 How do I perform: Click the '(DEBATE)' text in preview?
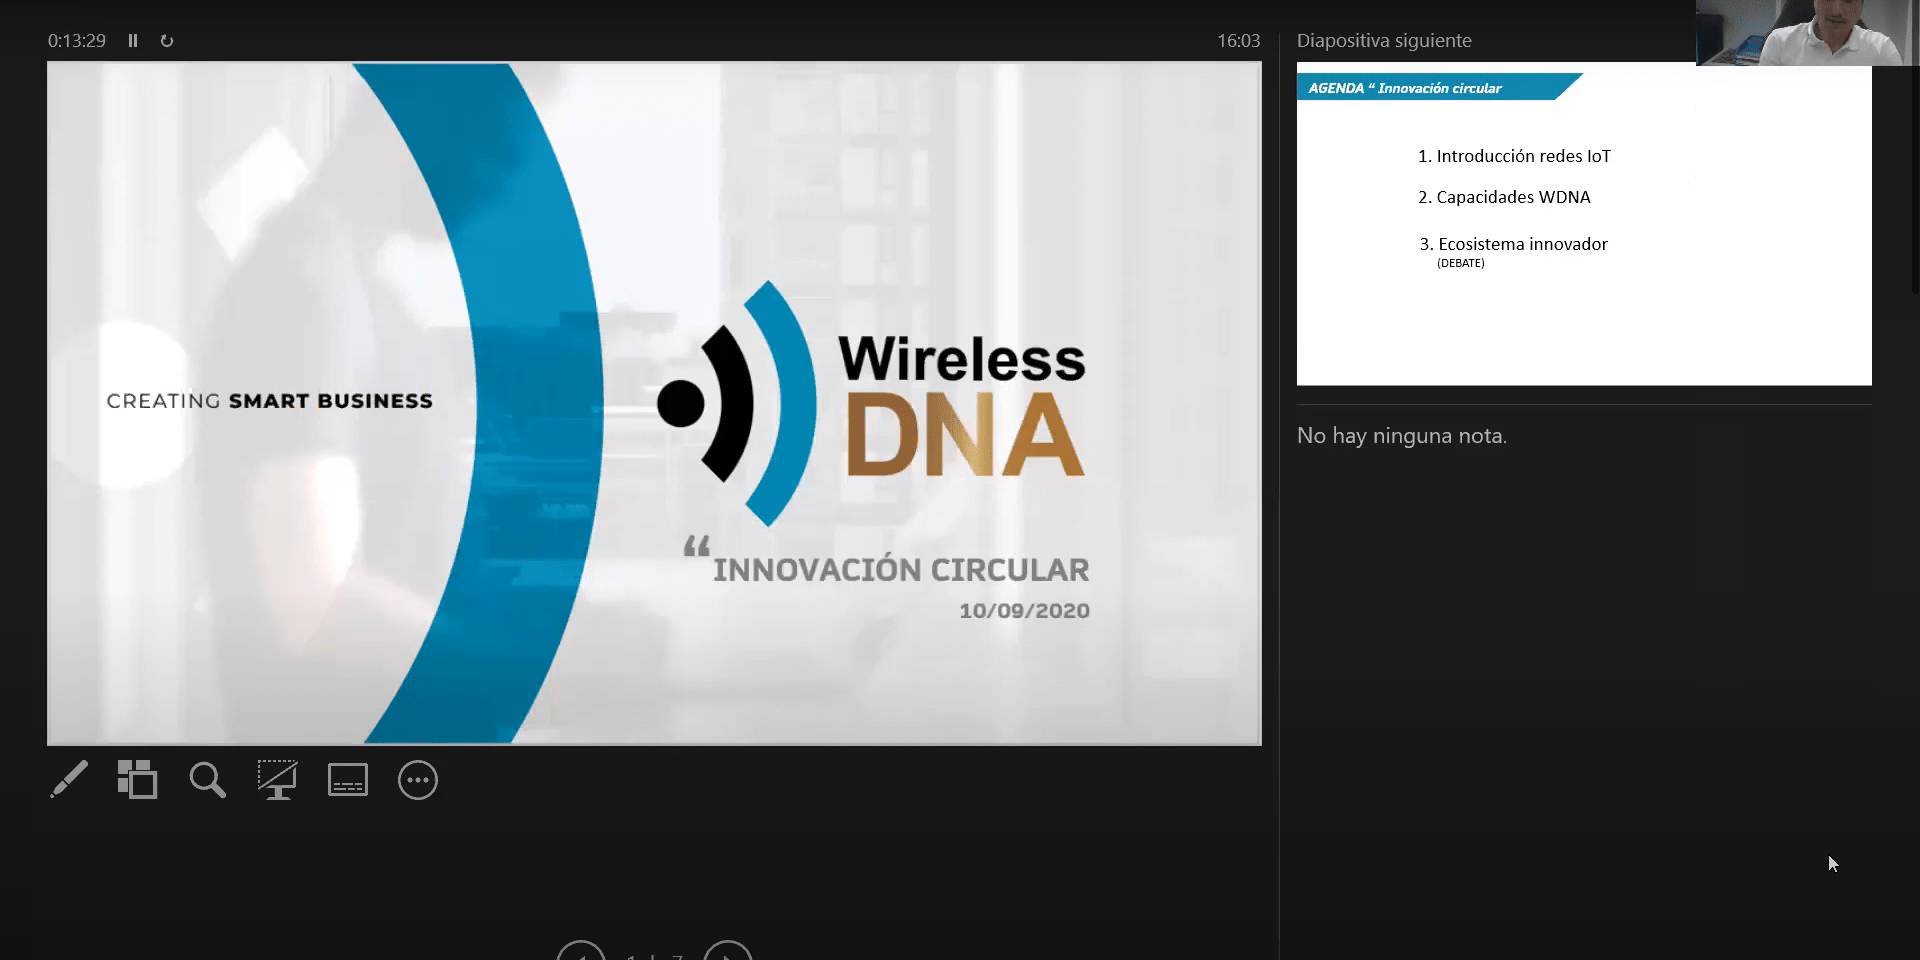(x=1461, y=264)
